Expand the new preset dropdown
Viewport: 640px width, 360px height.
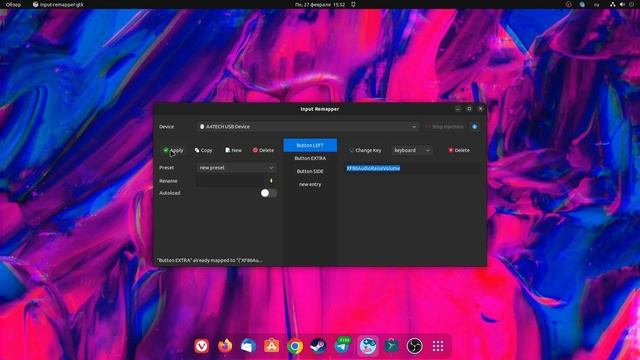pos(236,168)
